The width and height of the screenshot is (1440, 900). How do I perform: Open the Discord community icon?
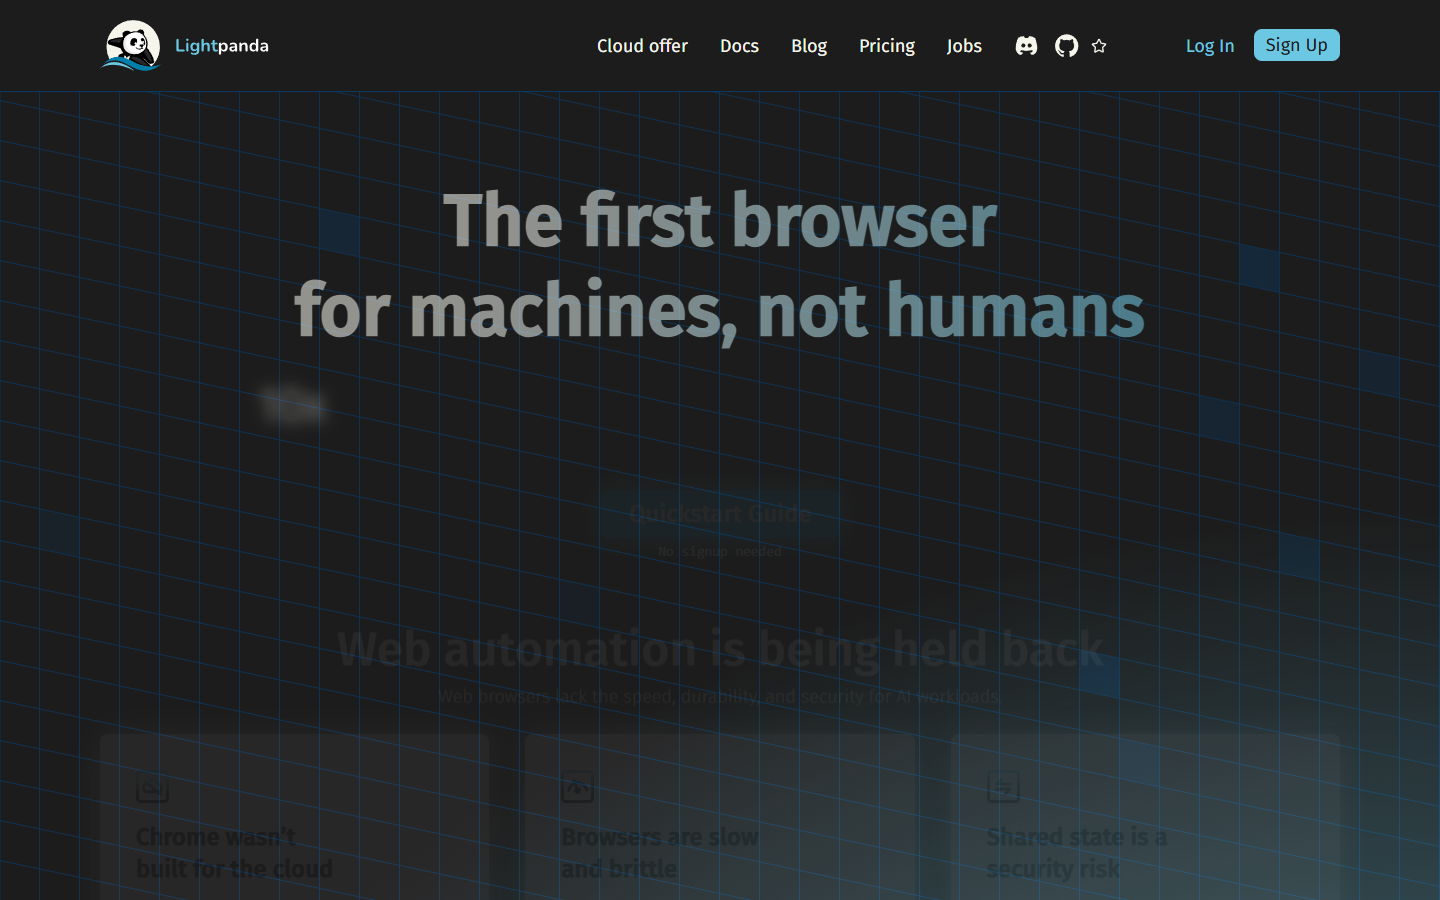pos(1026,45)
